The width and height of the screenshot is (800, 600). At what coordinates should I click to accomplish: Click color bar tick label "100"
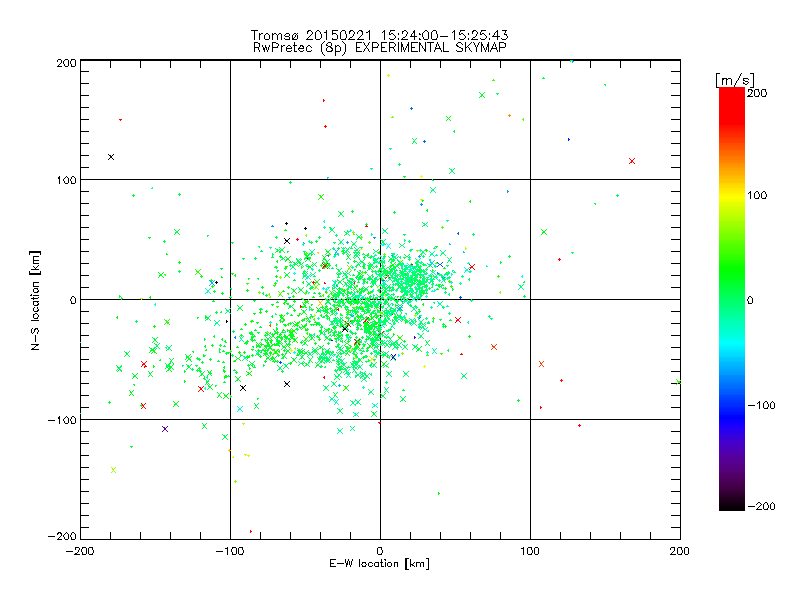coord(757,195)
